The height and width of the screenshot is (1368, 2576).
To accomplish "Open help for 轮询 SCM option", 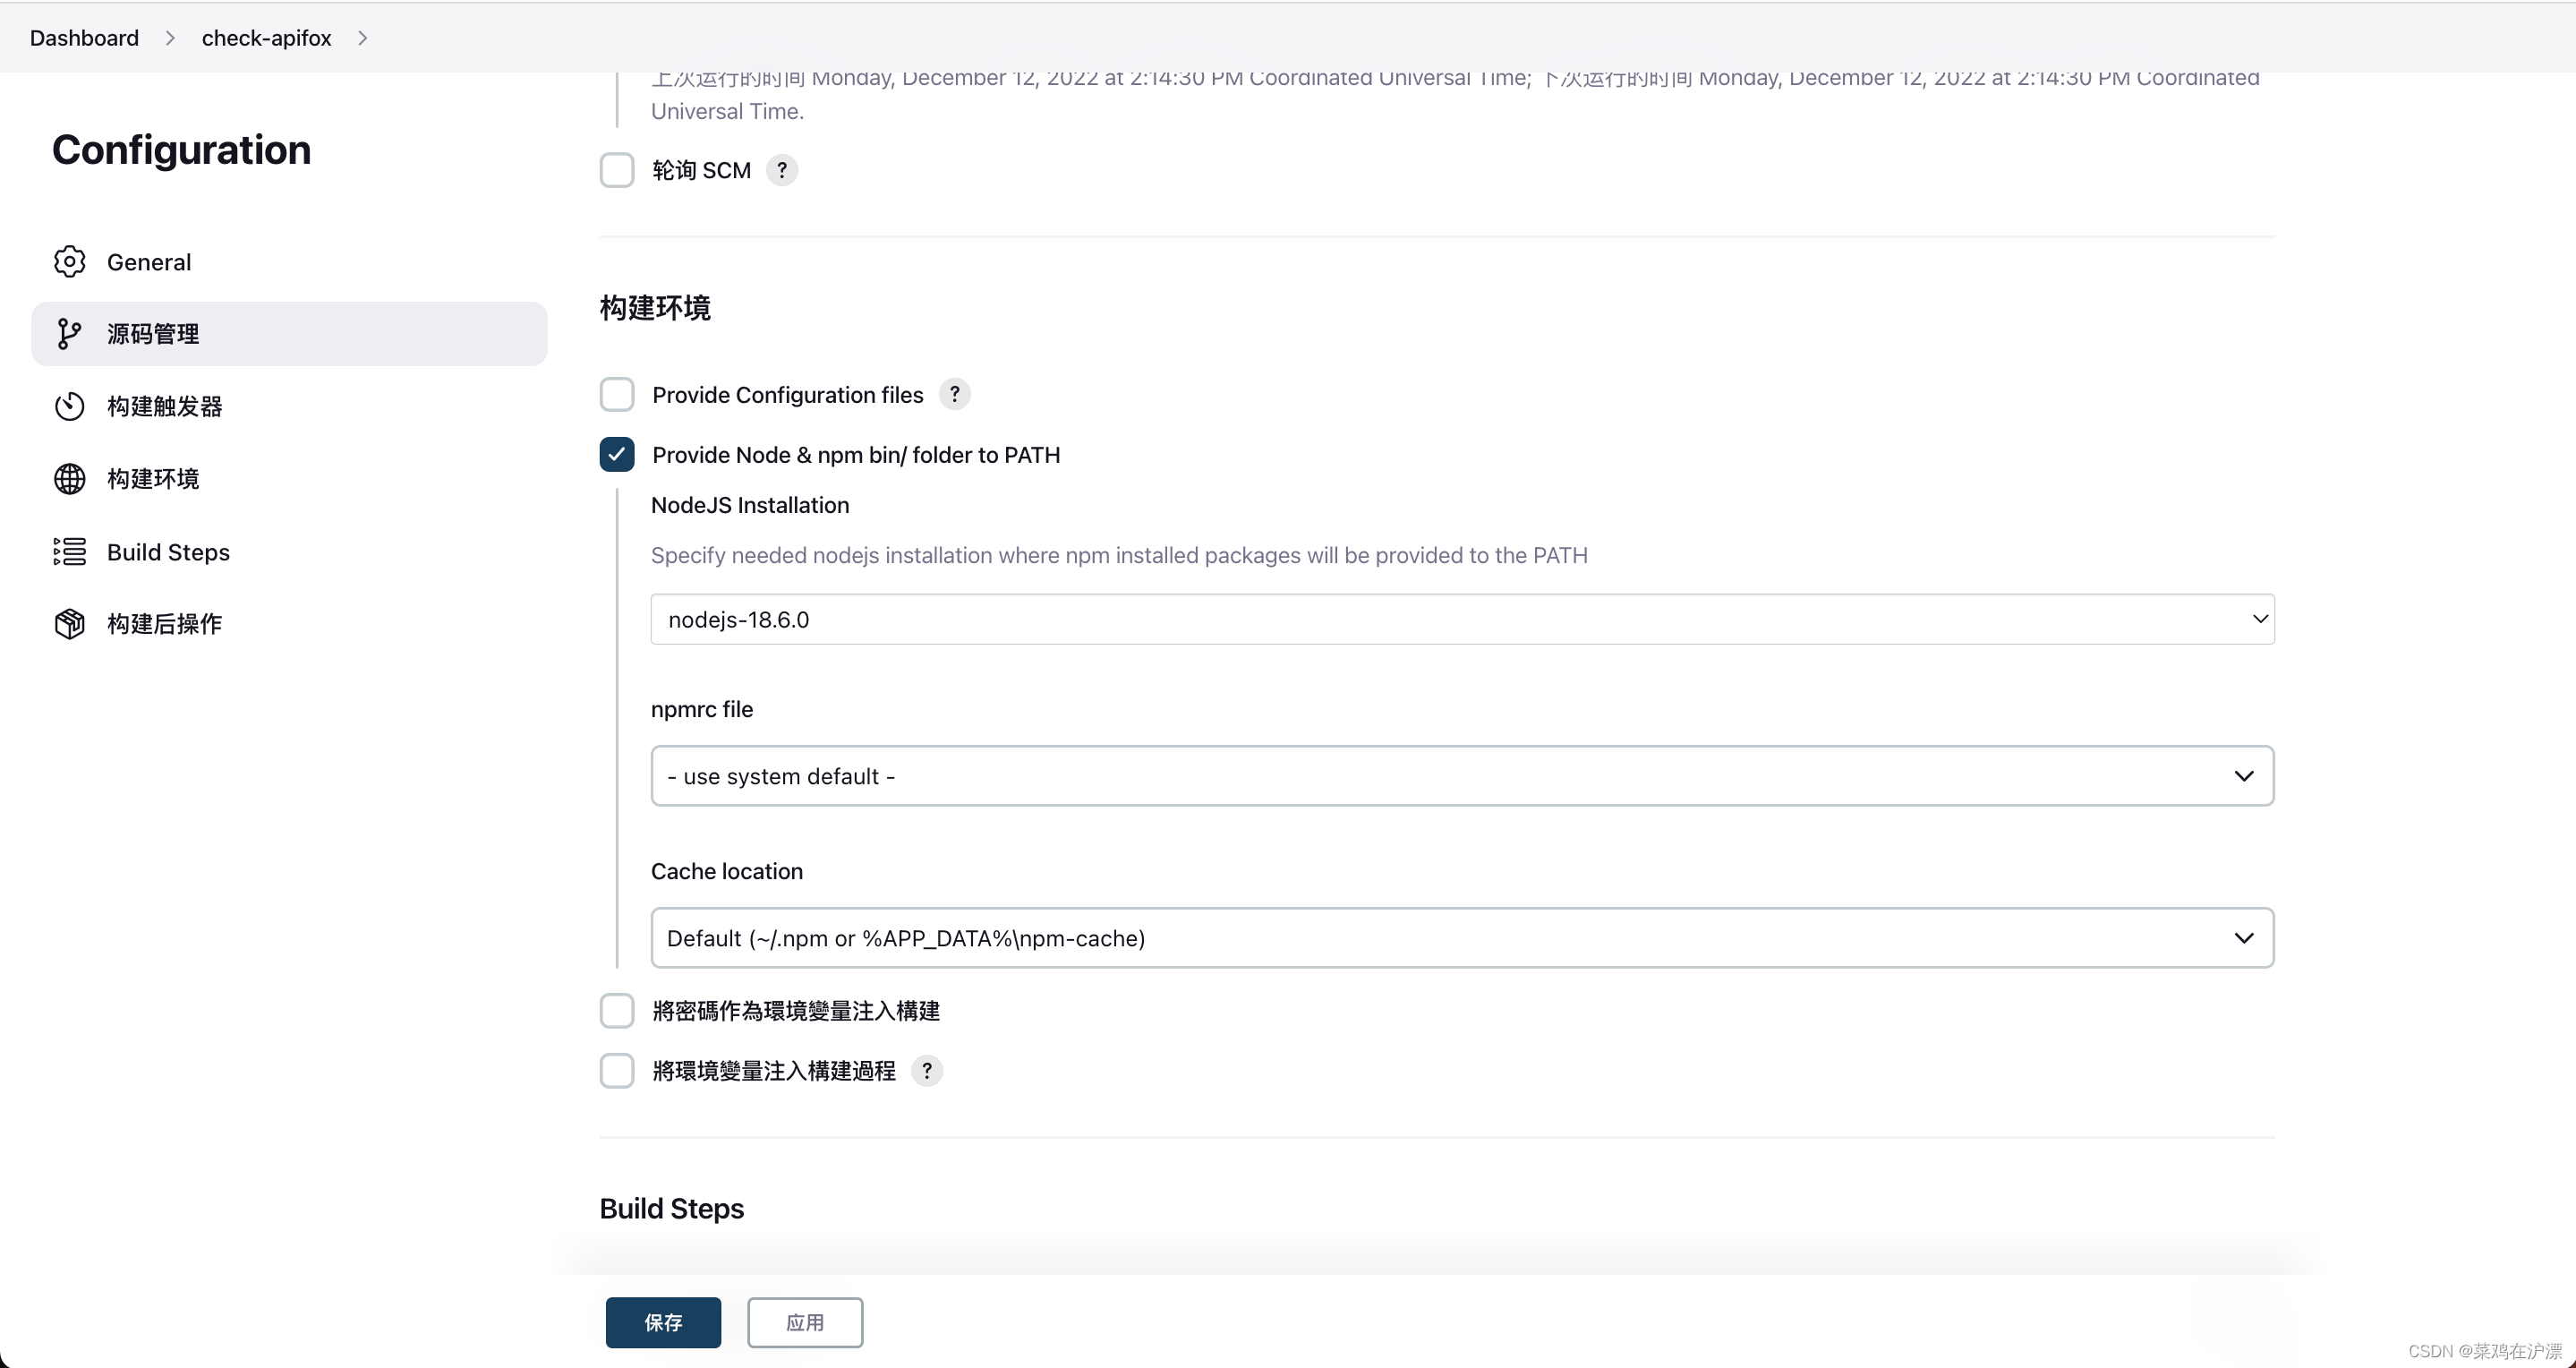I will click(782, 170).
